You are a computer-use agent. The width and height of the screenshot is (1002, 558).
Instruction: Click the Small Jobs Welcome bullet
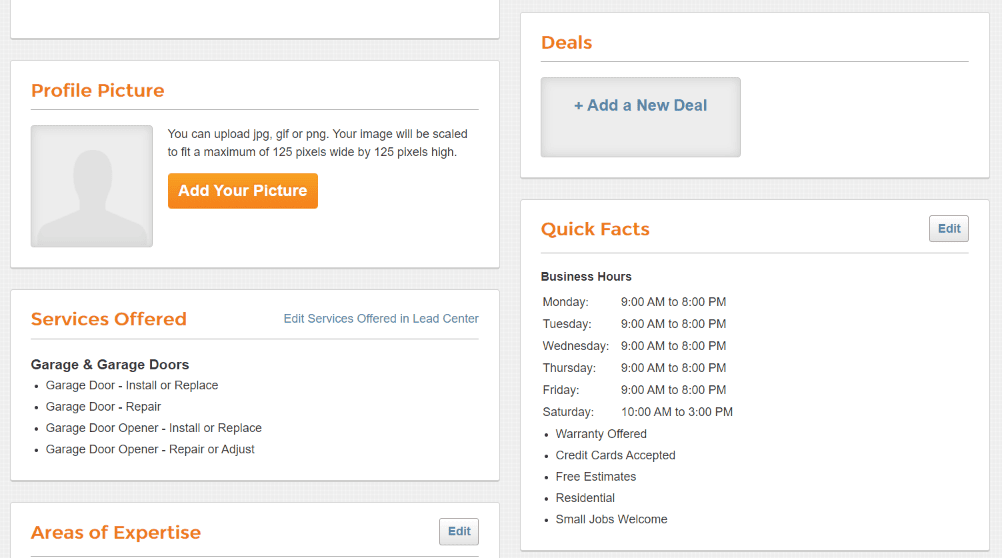[612, 519]
